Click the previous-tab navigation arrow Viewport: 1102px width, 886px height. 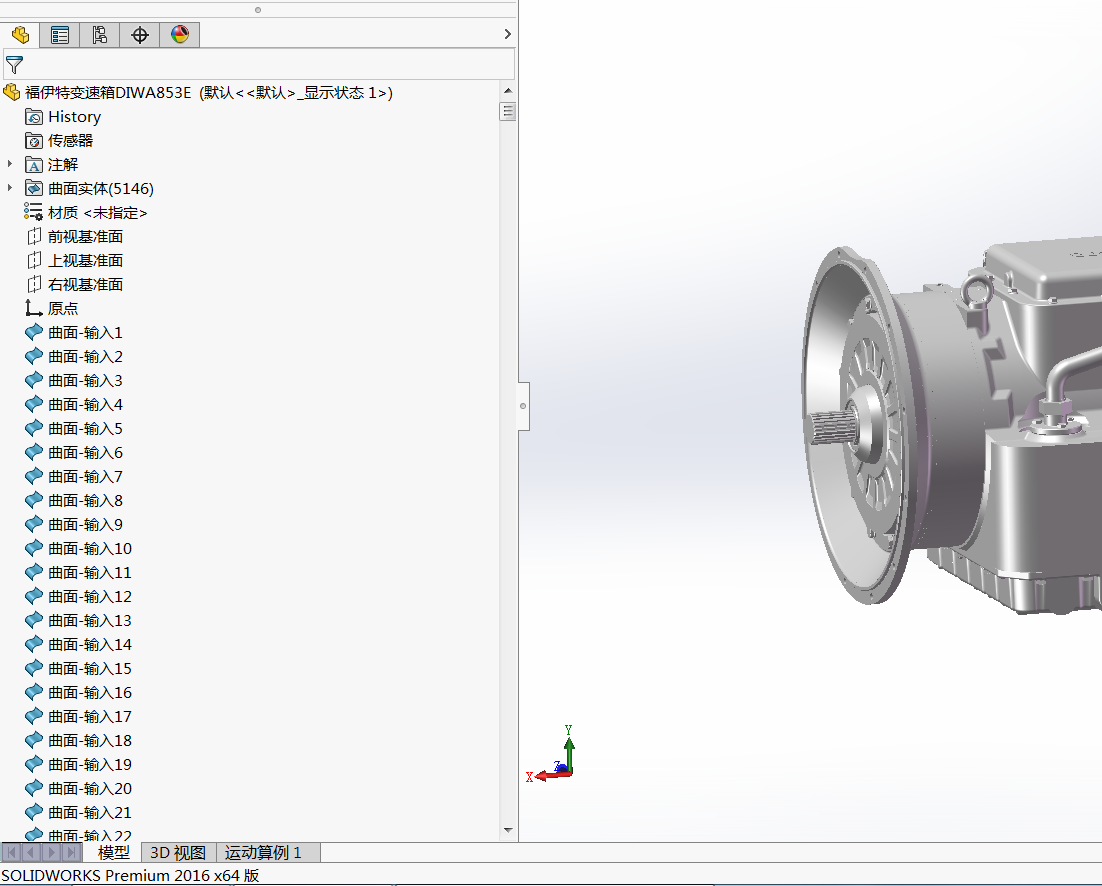(x=31, y=852)
